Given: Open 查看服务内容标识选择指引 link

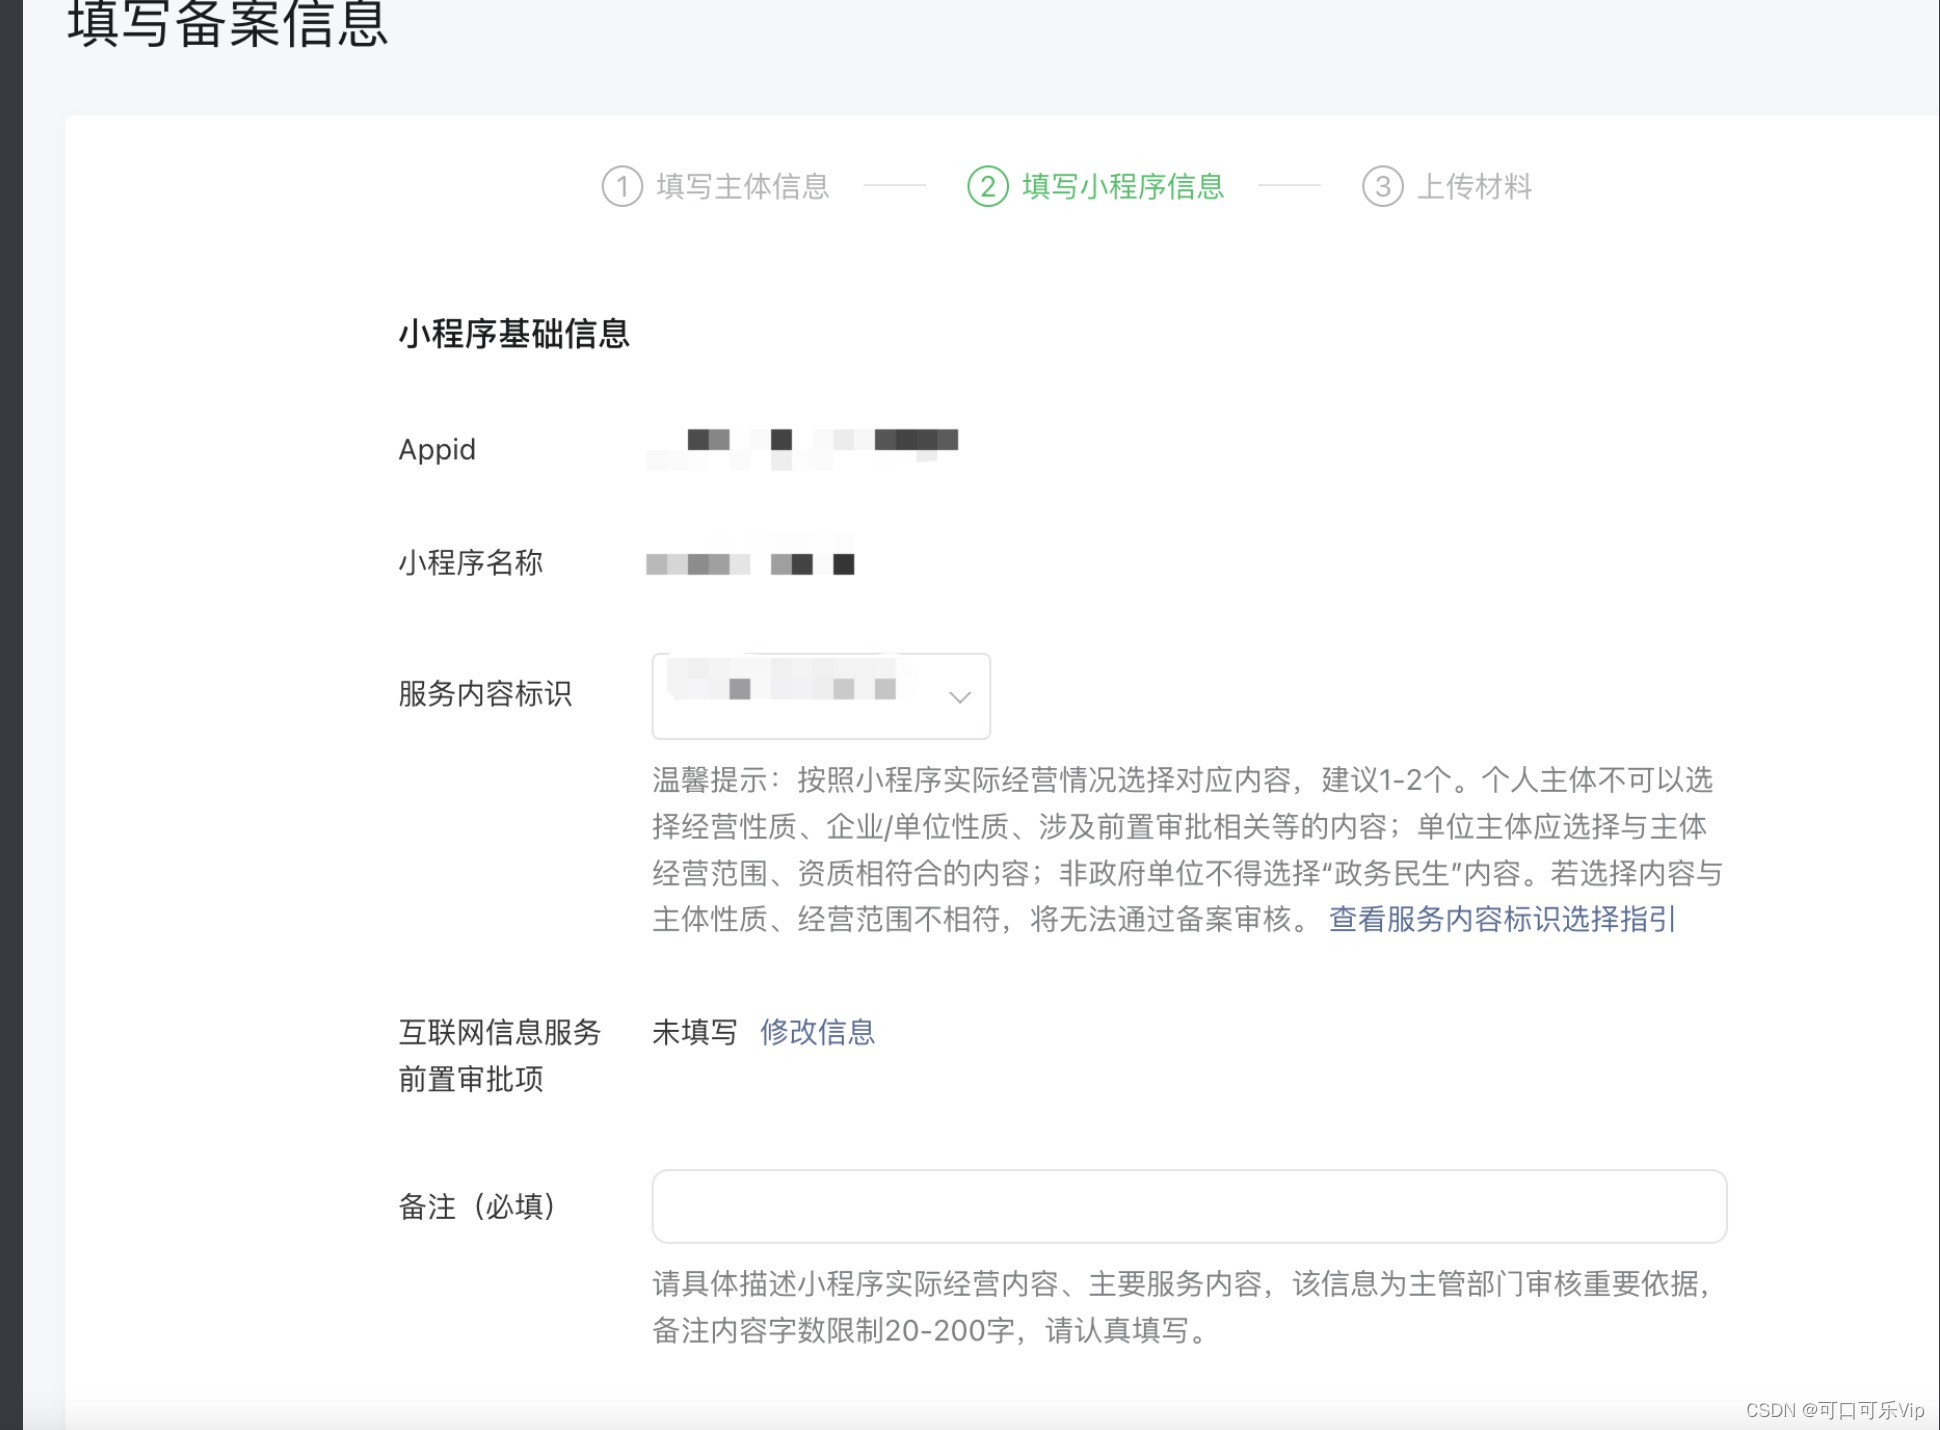Looking at the screenshot, I should [1501, 919].
